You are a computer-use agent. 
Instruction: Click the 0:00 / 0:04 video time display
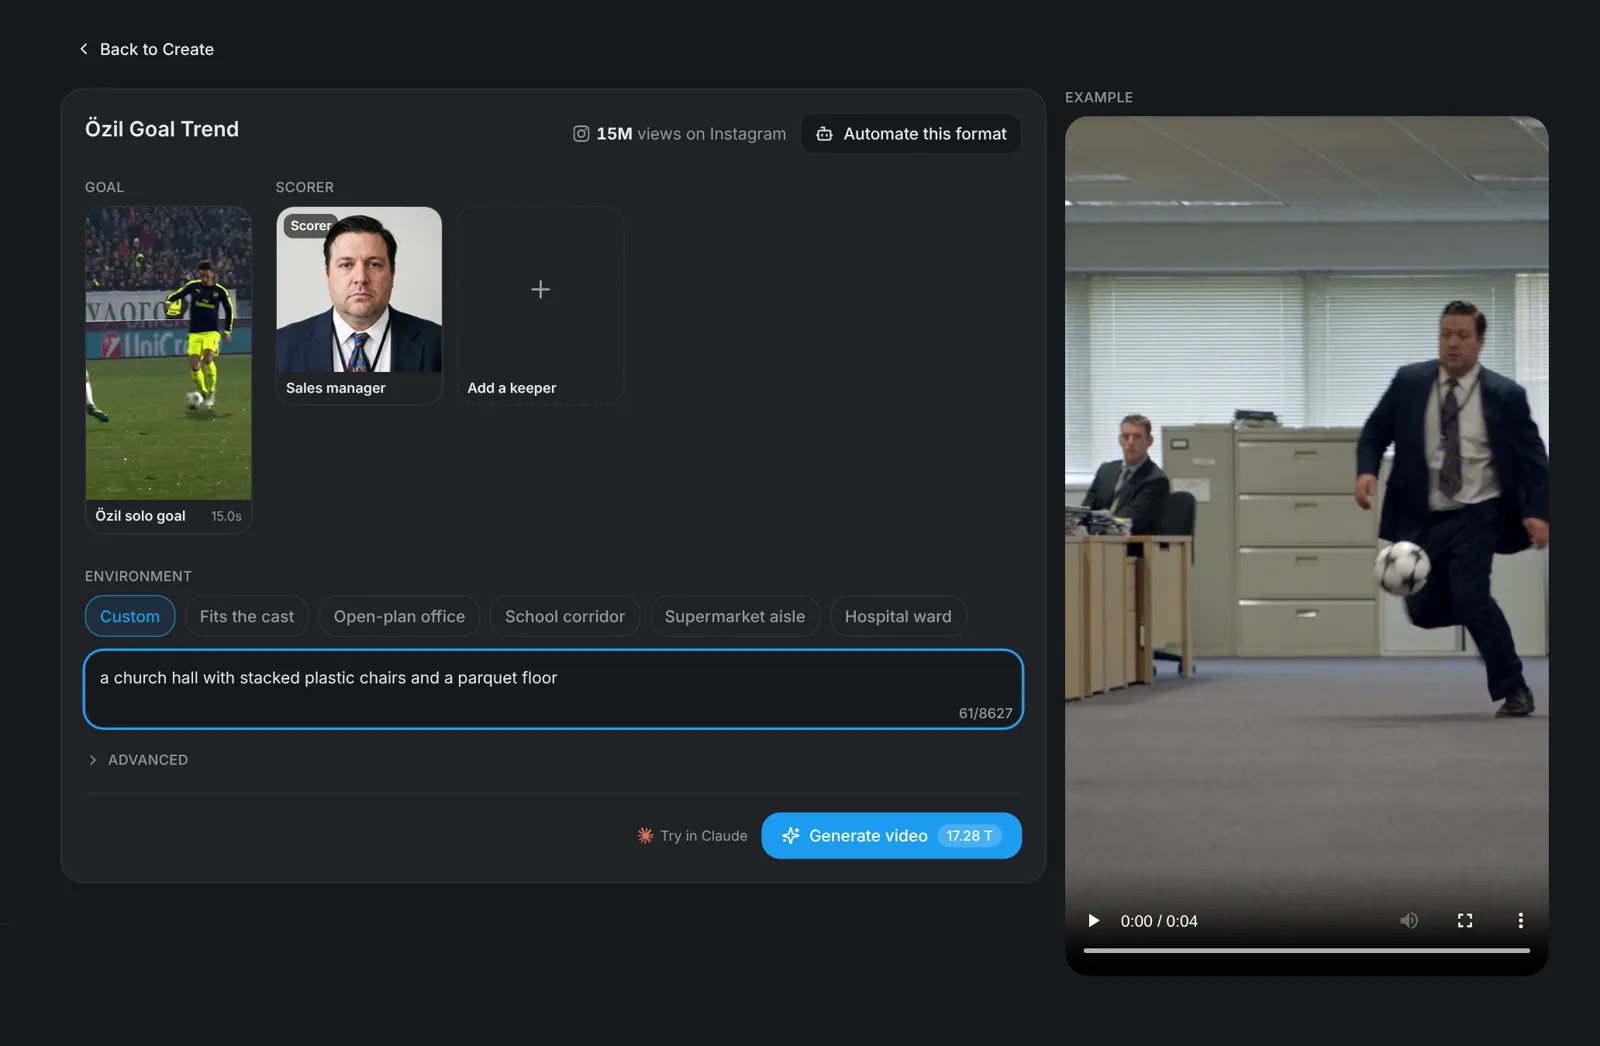1159,921
